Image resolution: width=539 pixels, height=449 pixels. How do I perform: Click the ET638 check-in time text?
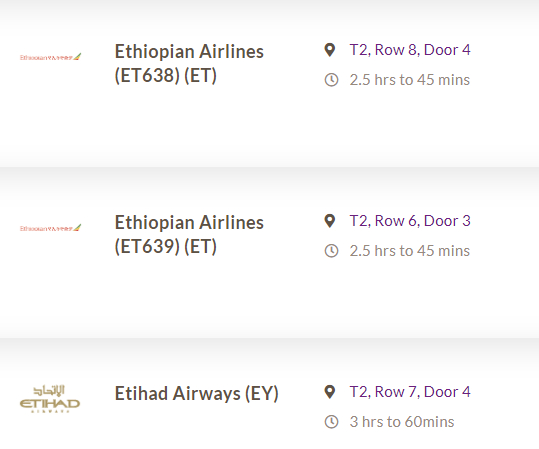pyautogui.click(x=410, y=80)
